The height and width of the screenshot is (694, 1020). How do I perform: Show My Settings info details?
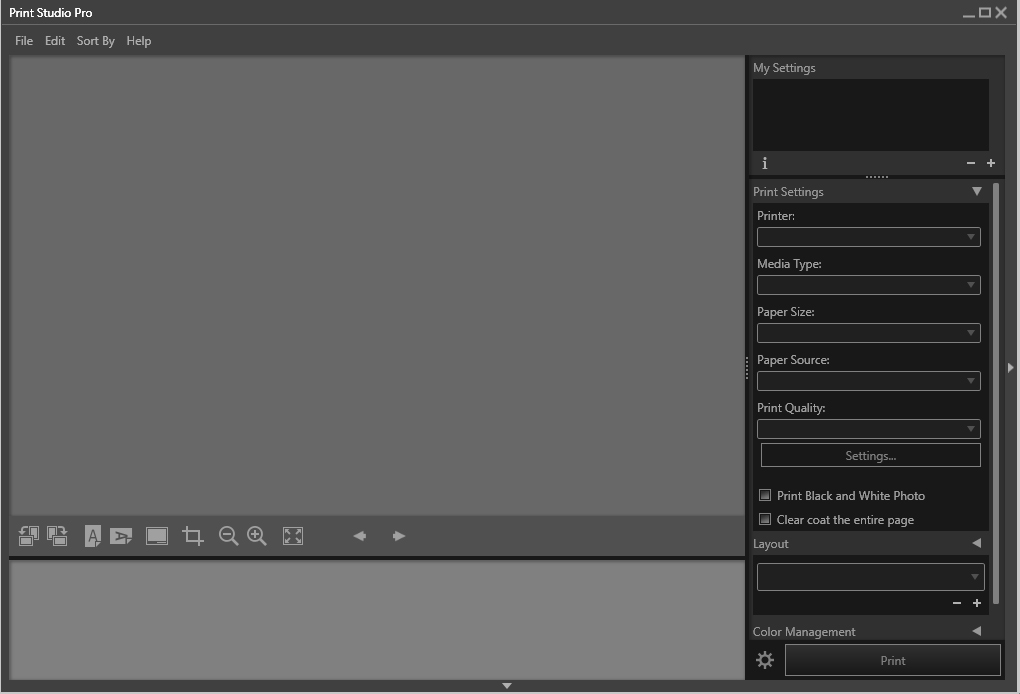pyautogui.click(x=764, y=162)
